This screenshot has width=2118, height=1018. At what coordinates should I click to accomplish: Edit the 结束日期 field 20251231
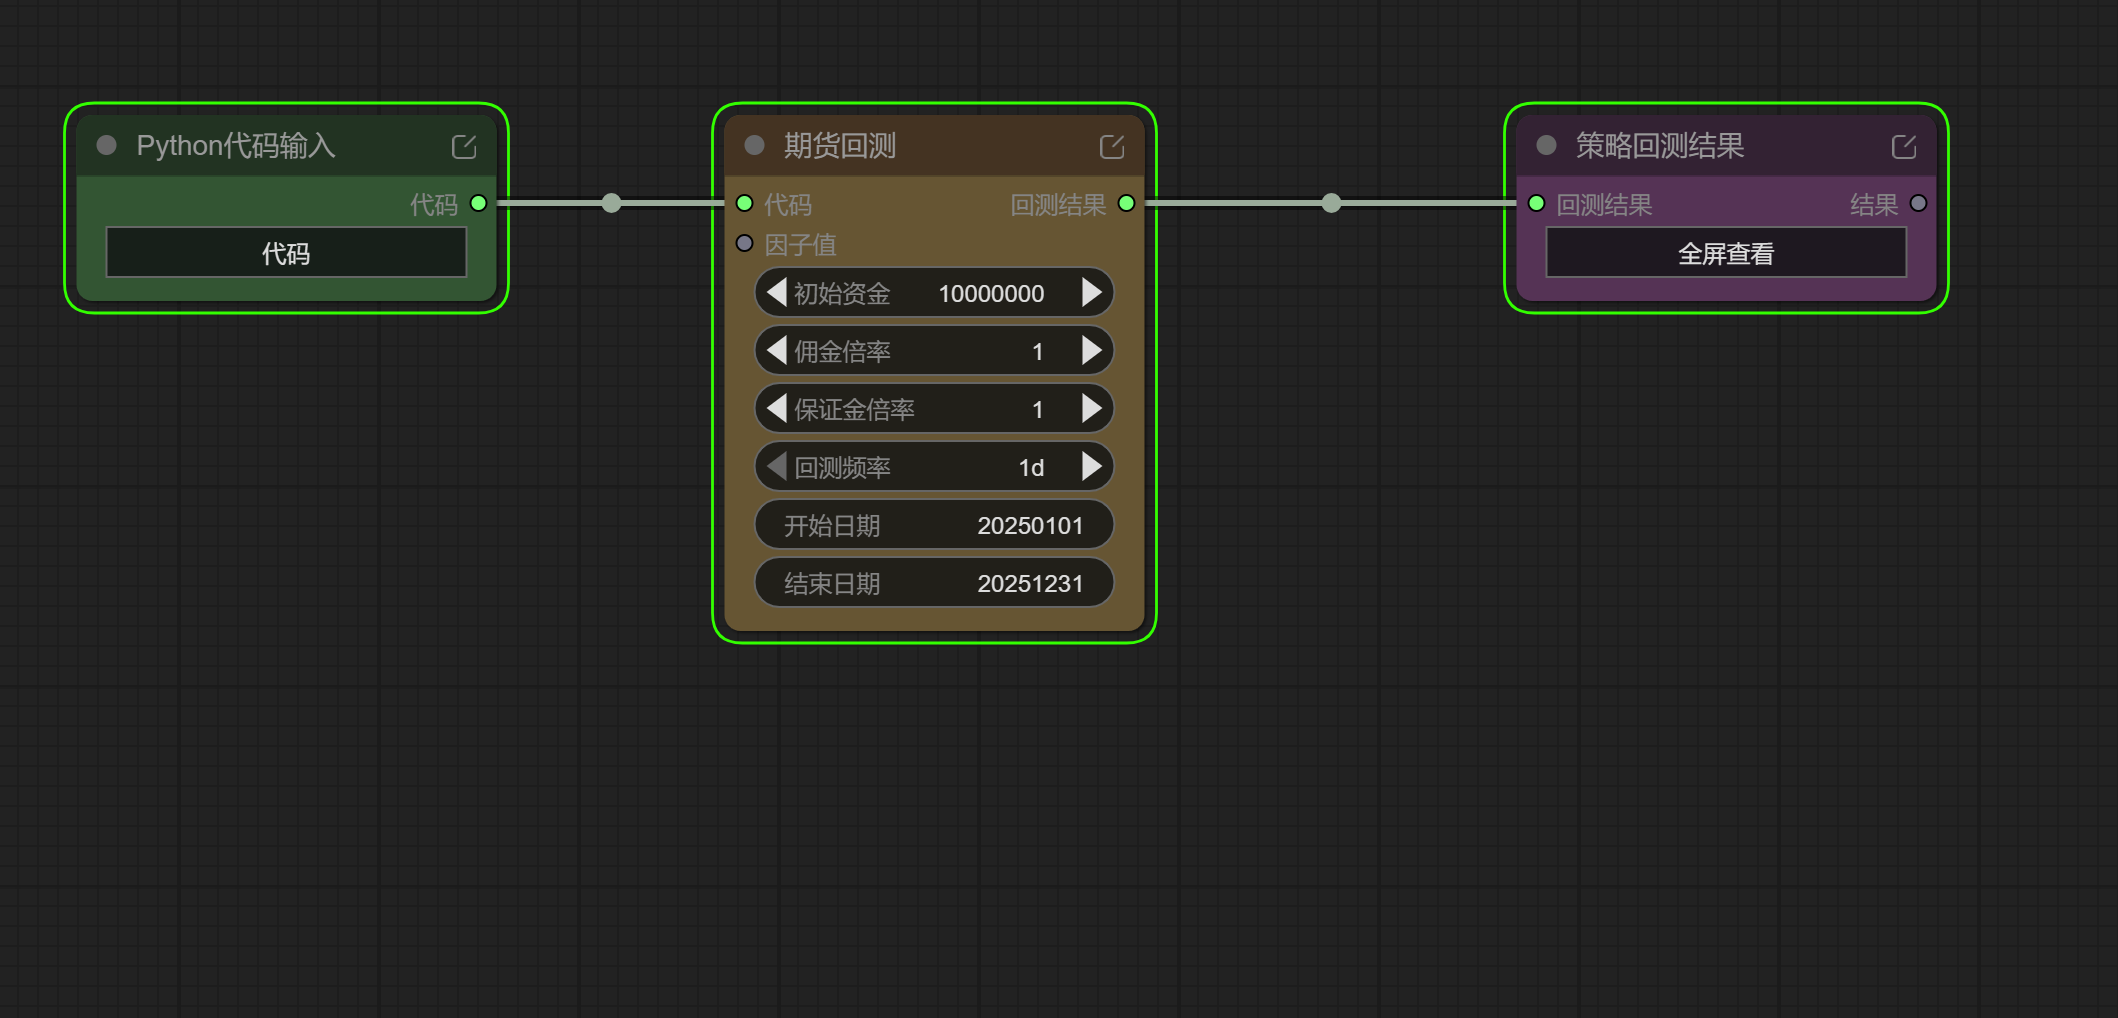934,583
